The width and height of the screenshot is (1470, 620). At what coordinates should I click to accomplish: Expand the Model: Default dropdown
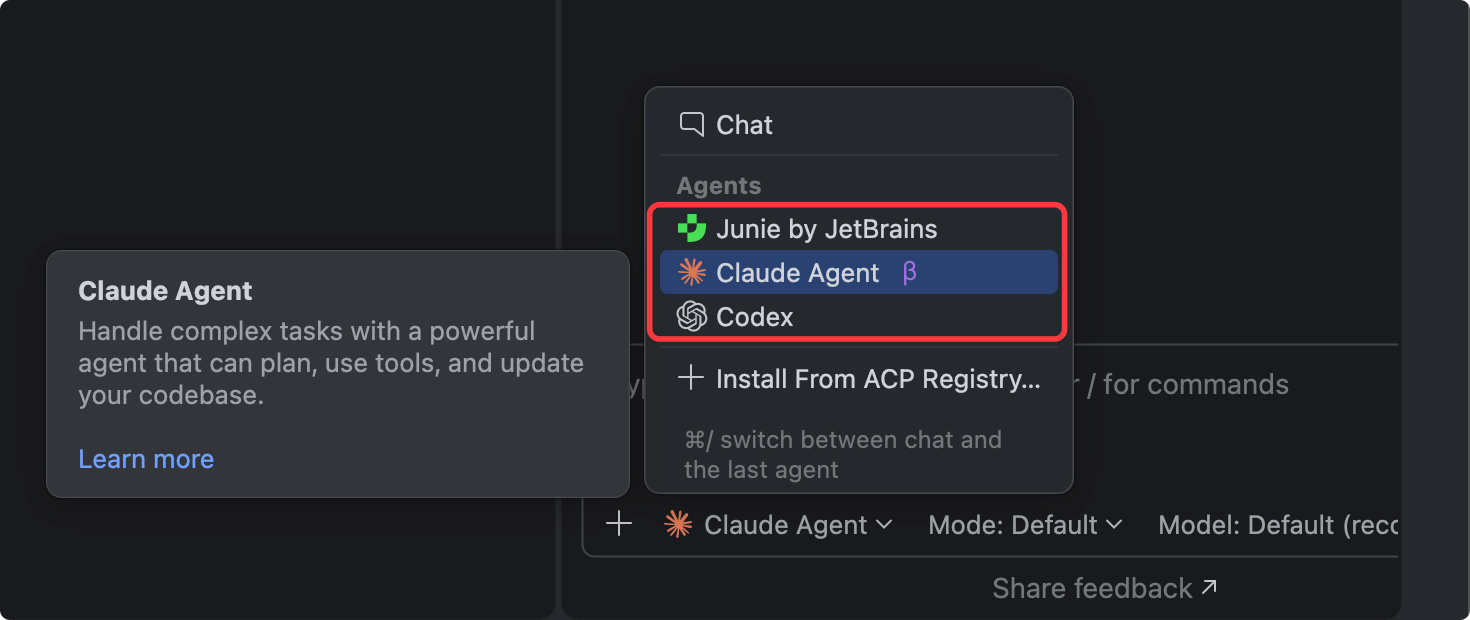[x=1277, y=524]
